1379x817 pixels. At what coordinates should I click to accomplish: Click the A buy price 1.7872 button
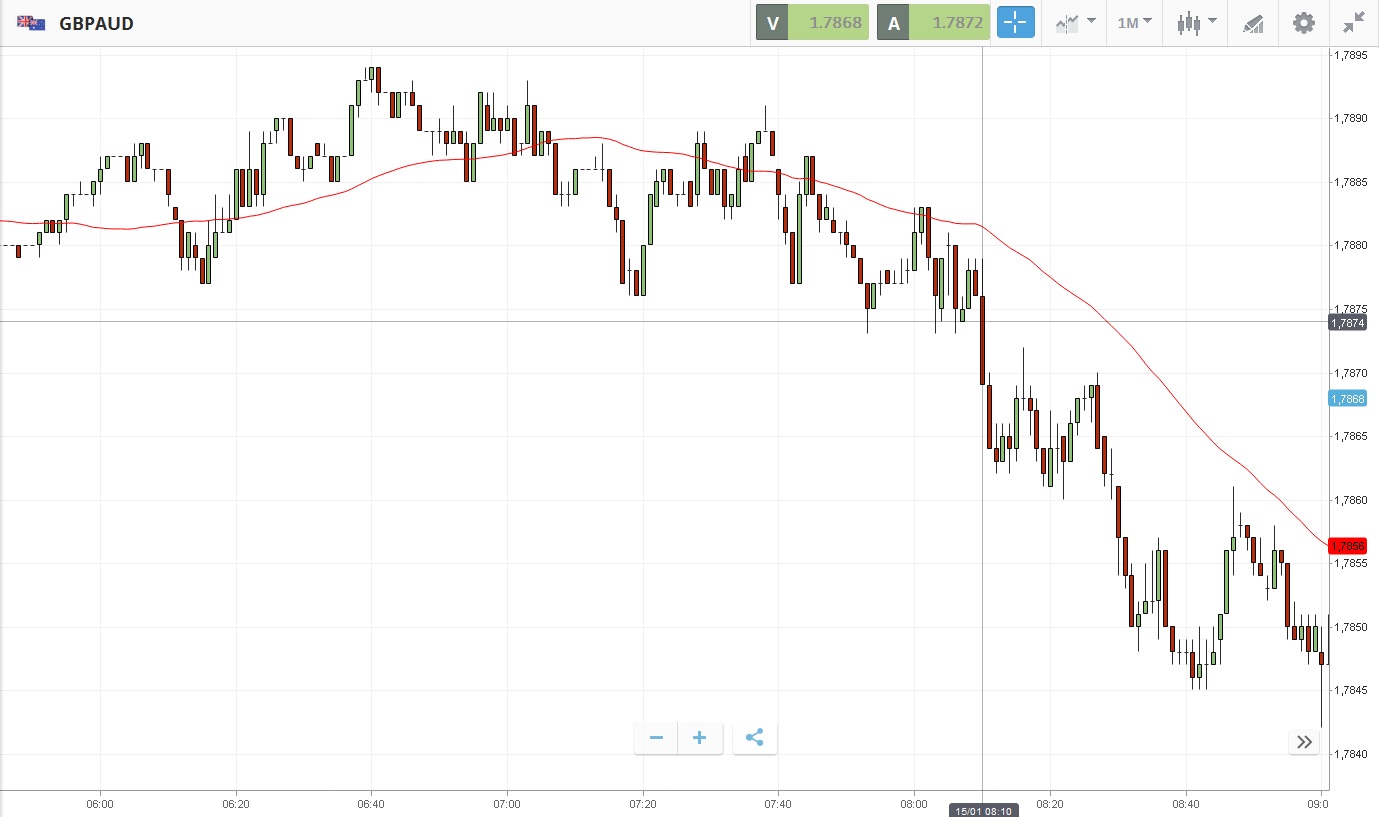[x=933, y=22]
